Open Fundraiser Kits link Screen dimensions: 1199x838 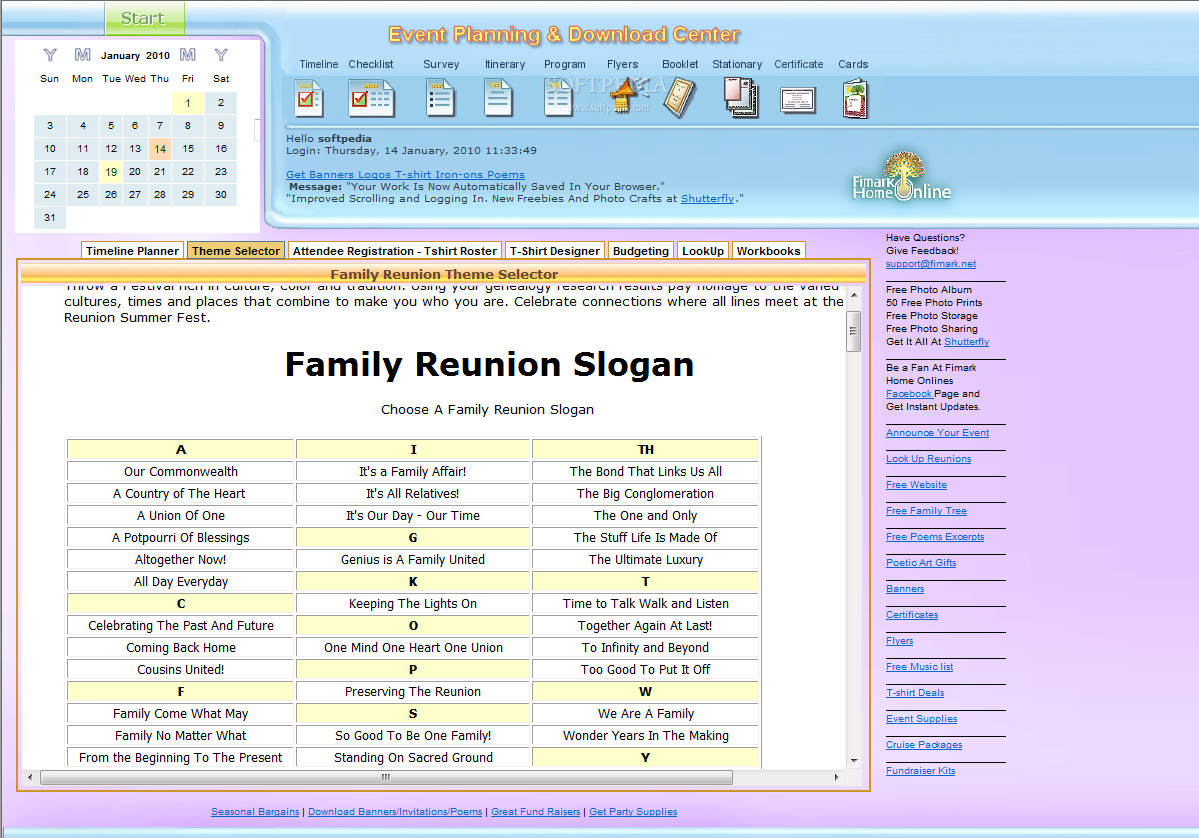pyautogui.click(x=921, y=771)
